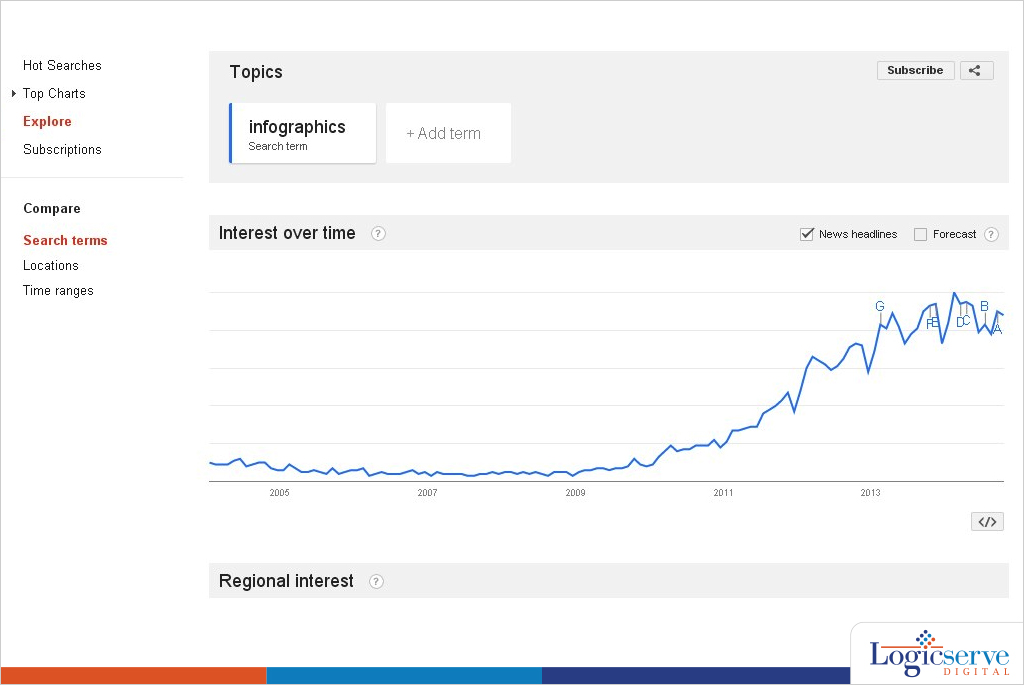Select Explore in the sidebar
This screenshot has width=1024, height=685.
[47, 122]
